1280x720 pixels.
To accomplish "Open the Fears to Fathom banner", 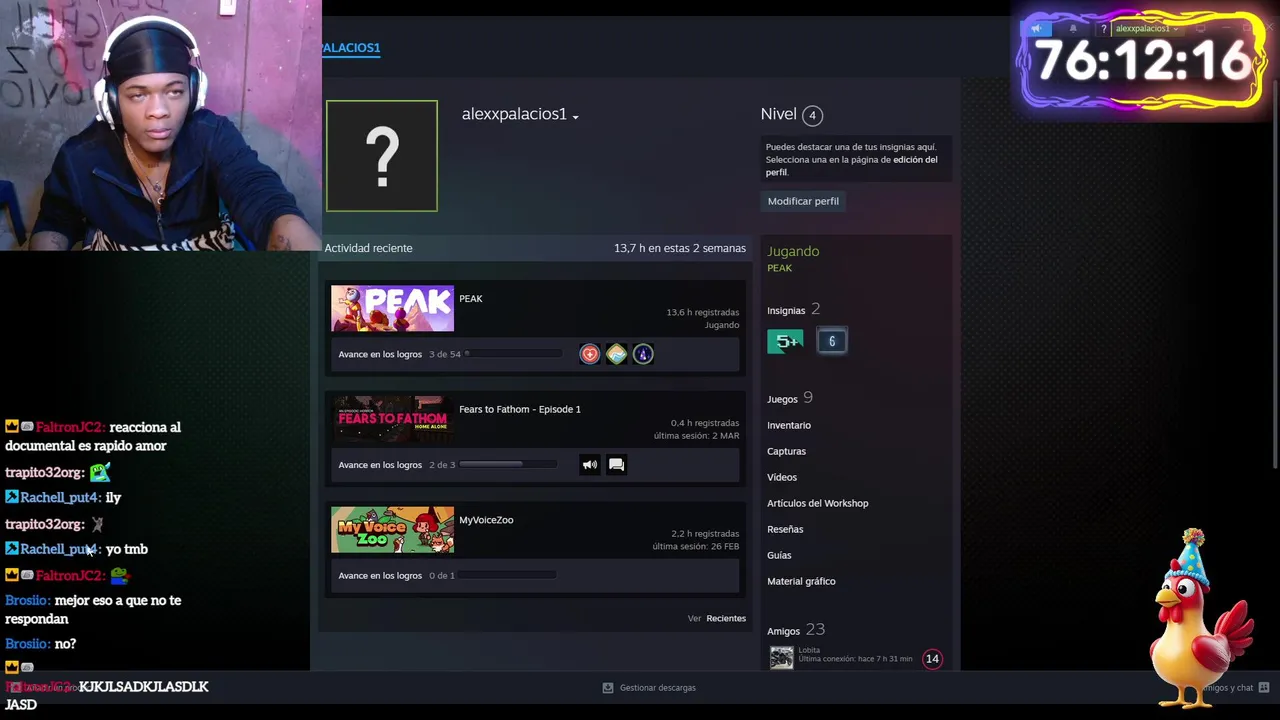I will (x=392, y=420).
